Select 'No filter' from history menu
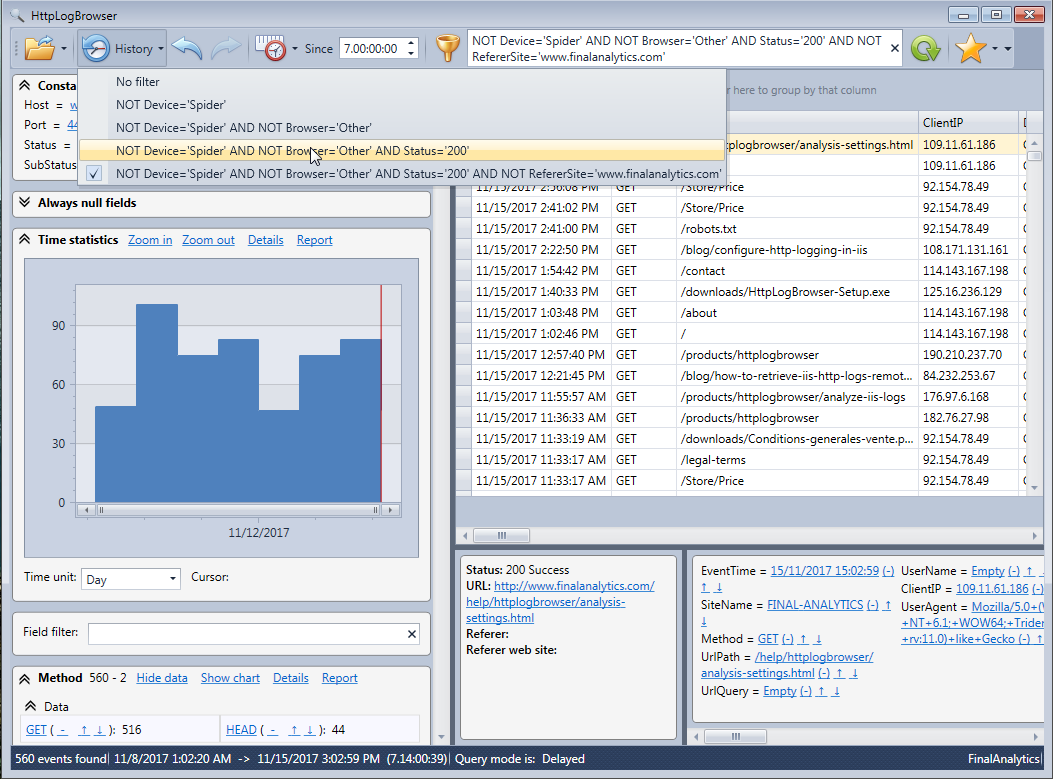This screenshot has width=1053, height=779. [402, 82]
